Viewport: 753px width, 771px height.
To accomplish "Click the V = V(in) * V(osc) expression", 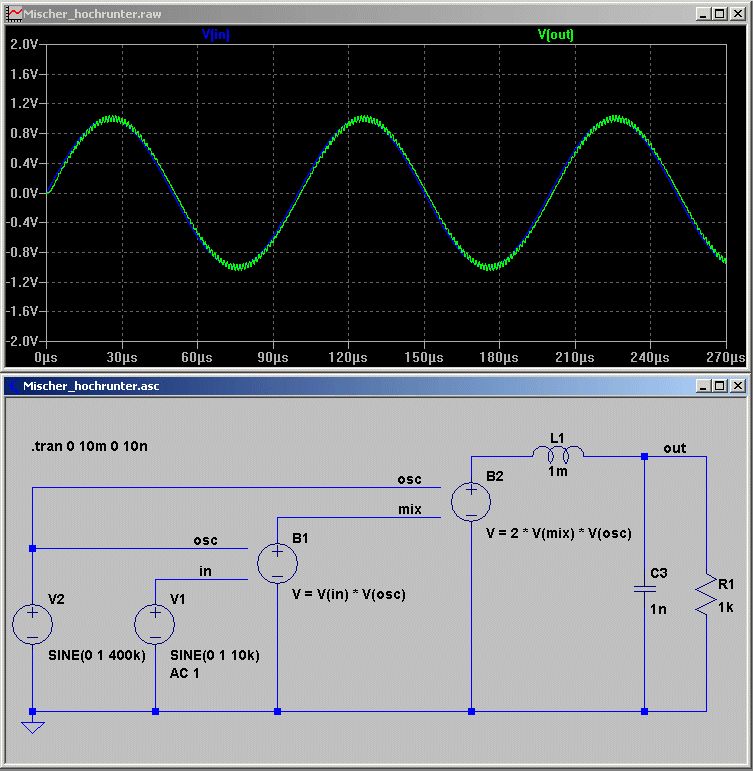I will [349, 594].
